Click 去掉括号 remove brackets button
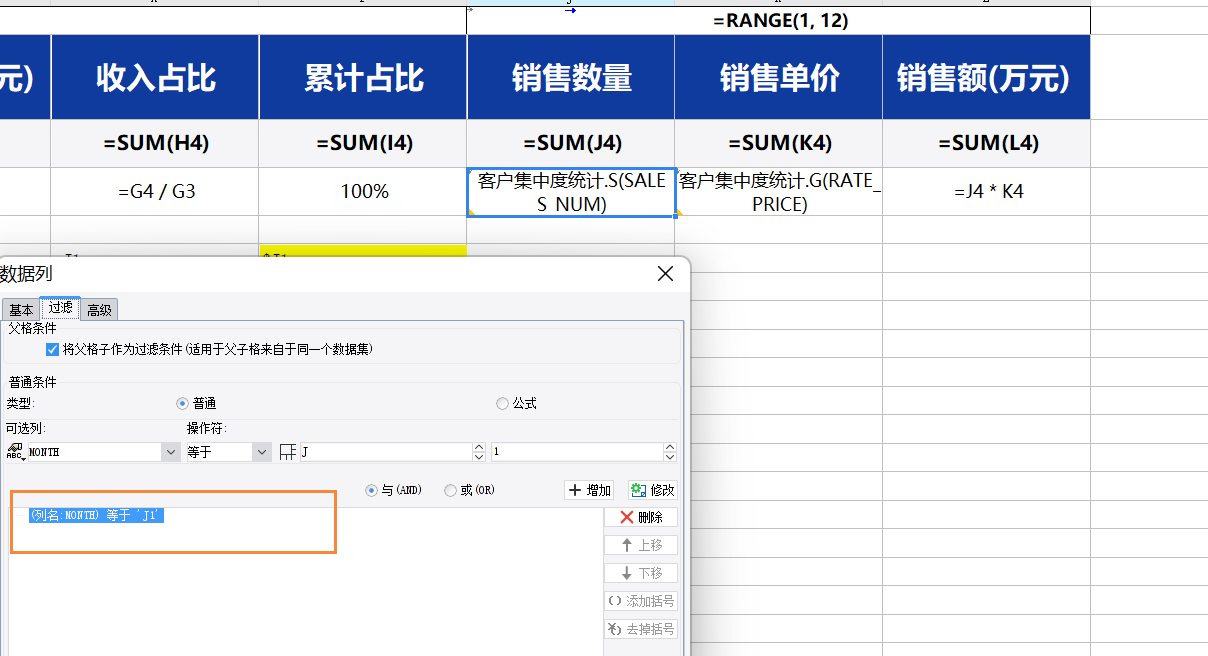The image size is (1208, 656). (641, 629)
